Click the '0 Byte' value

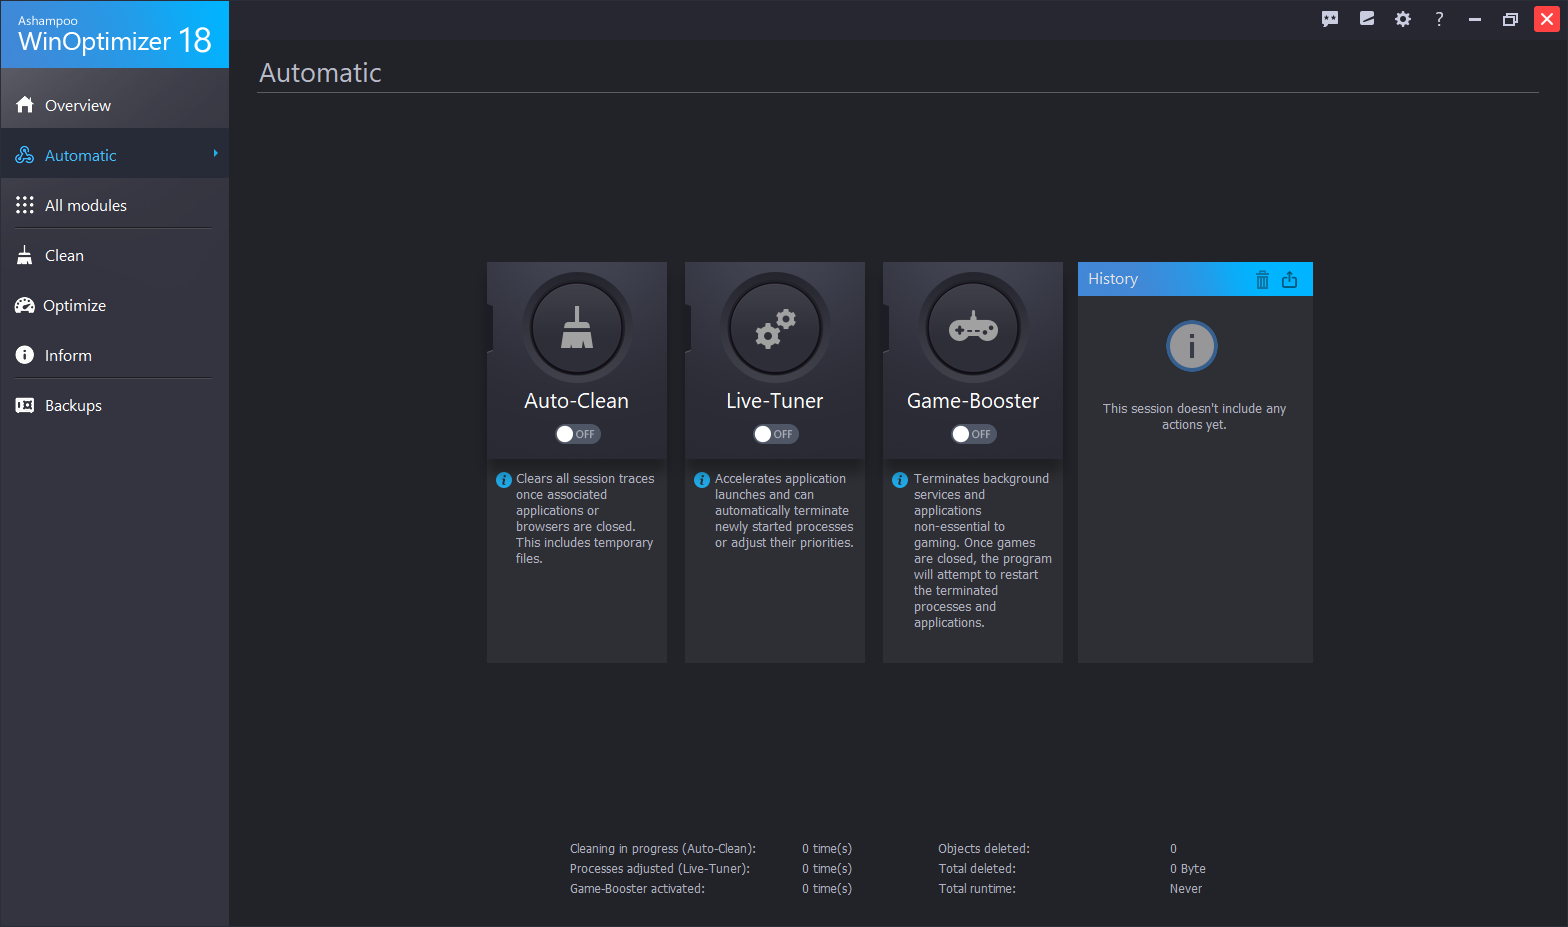[x=1188, y=869]
